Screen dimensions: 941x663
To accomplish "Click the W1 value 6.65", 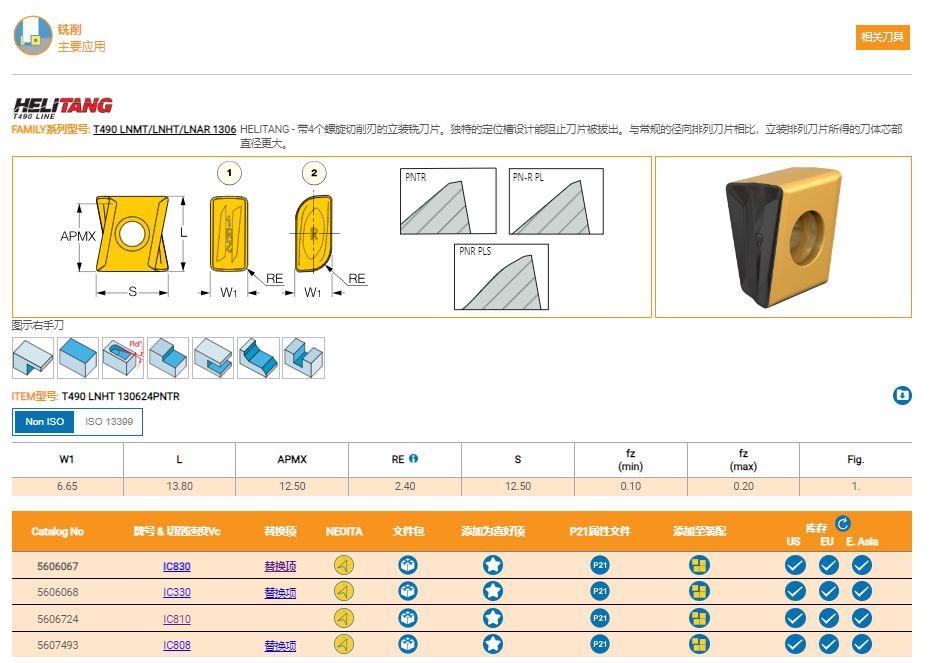I will pos(67,486).
